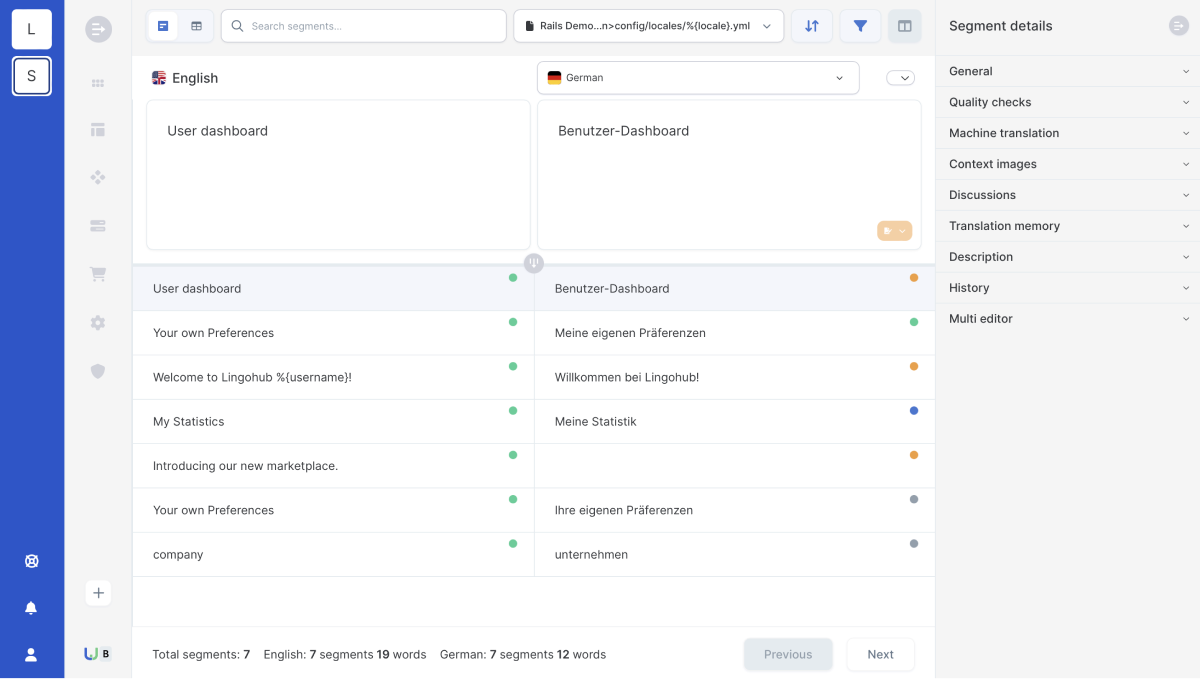
Task: Open the German target language dropdown
Action: [698, 78]
